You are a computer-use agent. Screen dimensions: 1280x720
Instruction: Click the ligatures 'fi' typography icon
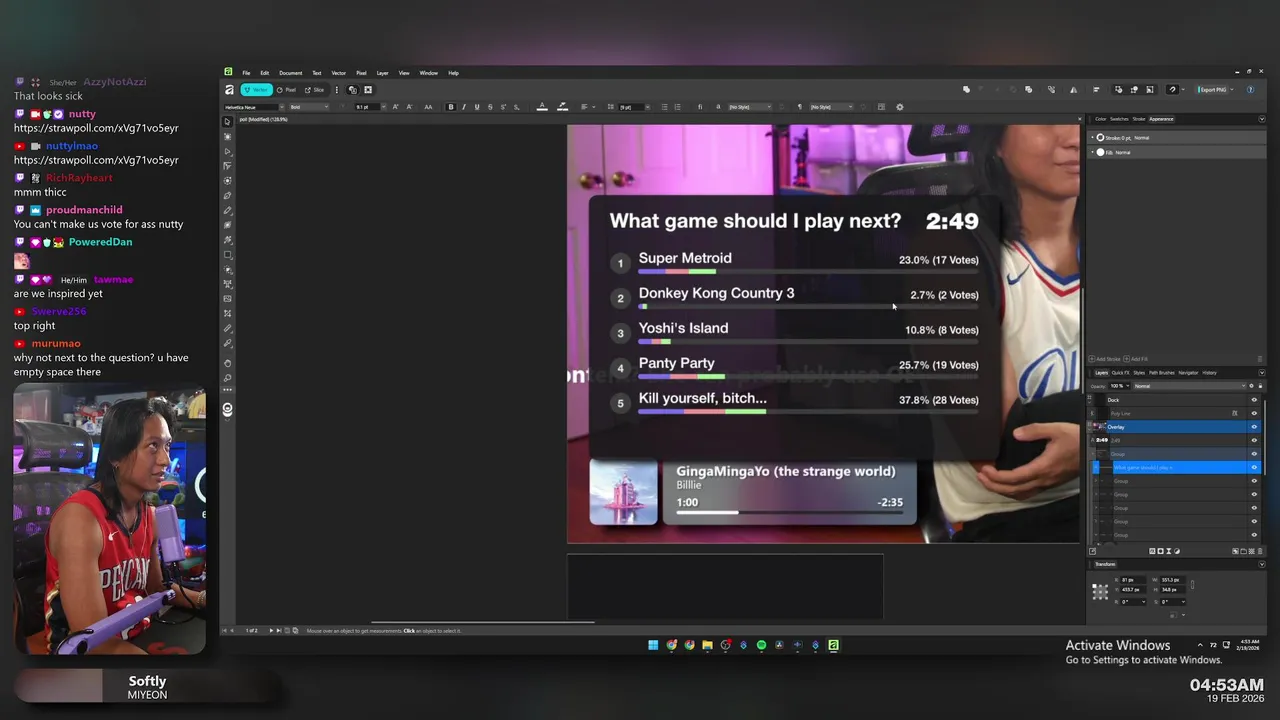click(700, 107)
